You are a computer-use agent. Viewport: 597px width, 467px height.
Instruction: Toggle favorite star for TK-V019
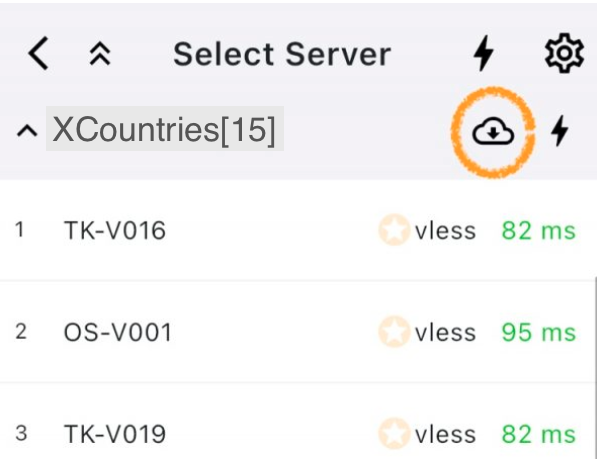(394, 434)
